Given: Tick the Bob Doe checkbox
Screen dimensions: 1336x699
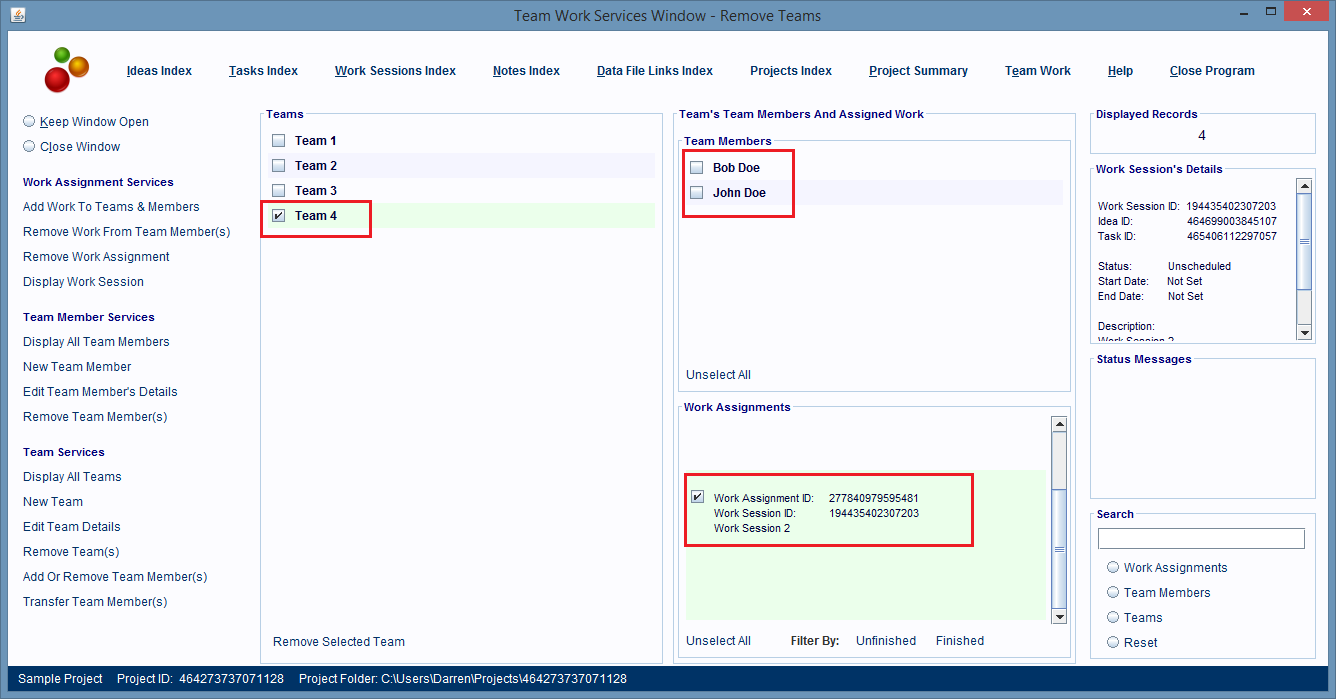Looking at the screenshot, I should [x=697, y=168].
